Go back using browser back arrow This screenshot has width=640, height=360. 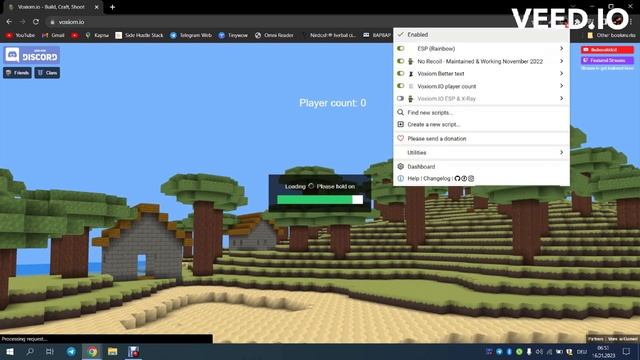9,22
